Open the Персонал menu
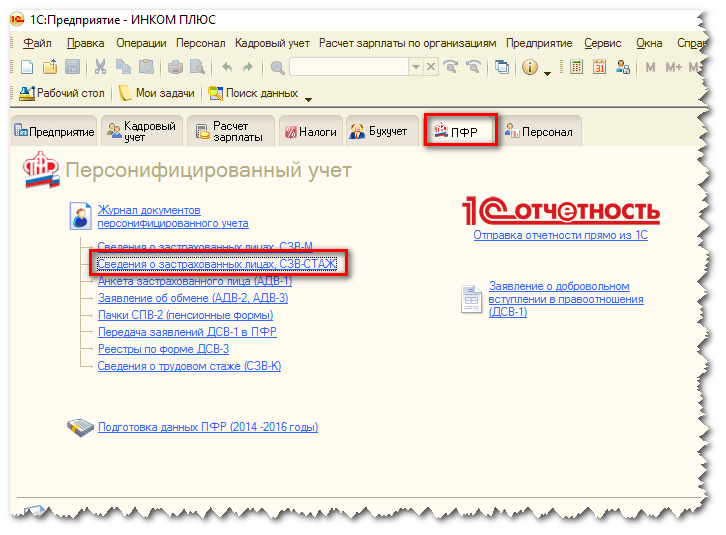The height and width of the screenshot is (535, 726). pos(200,43)
